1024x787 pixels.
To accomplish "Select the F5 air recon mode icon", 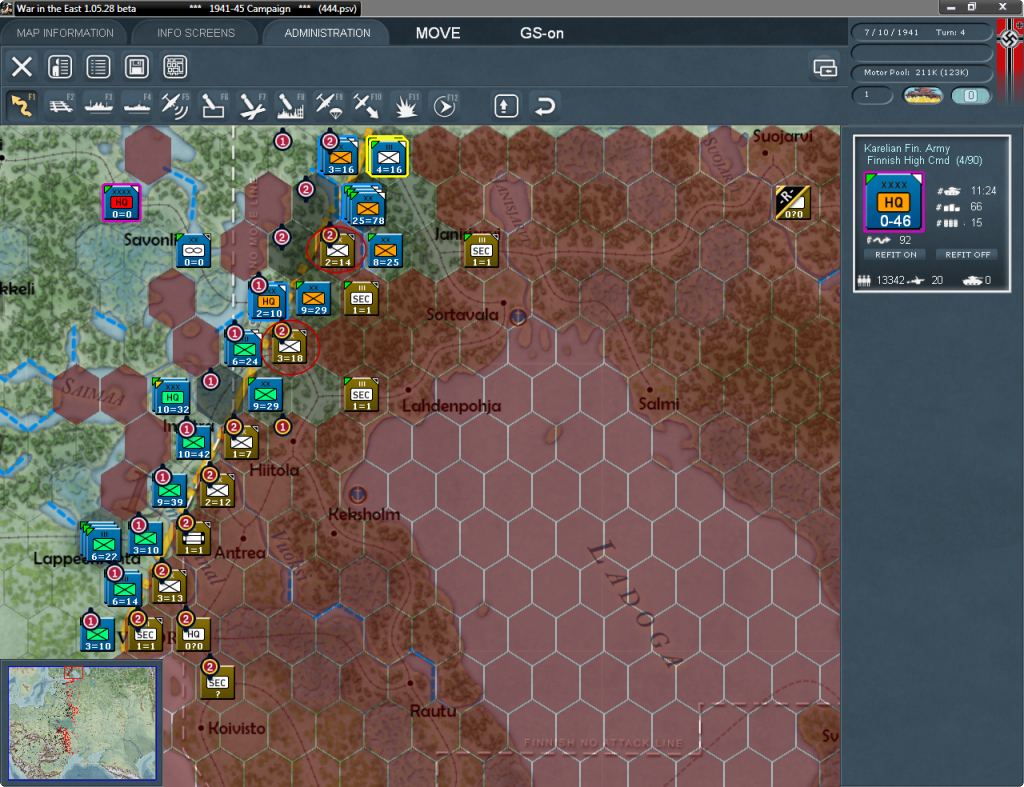I will click(x=175, y=105).
